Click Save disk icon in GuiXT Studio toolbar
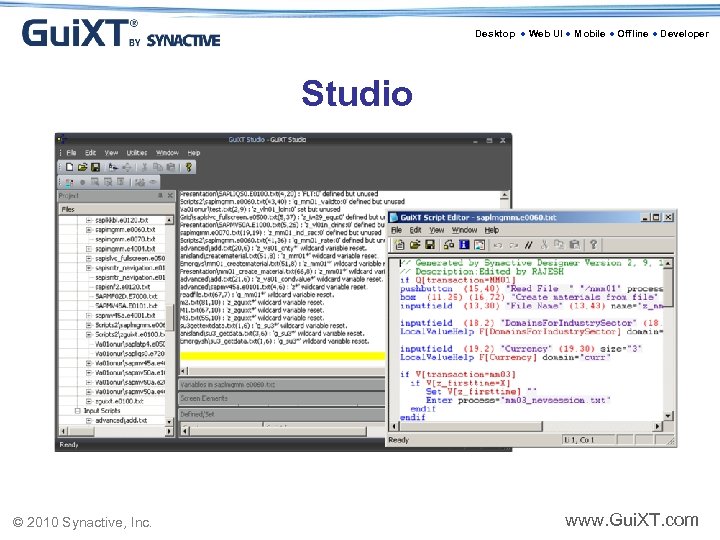The image size is (720, 540). pos(96,167)
